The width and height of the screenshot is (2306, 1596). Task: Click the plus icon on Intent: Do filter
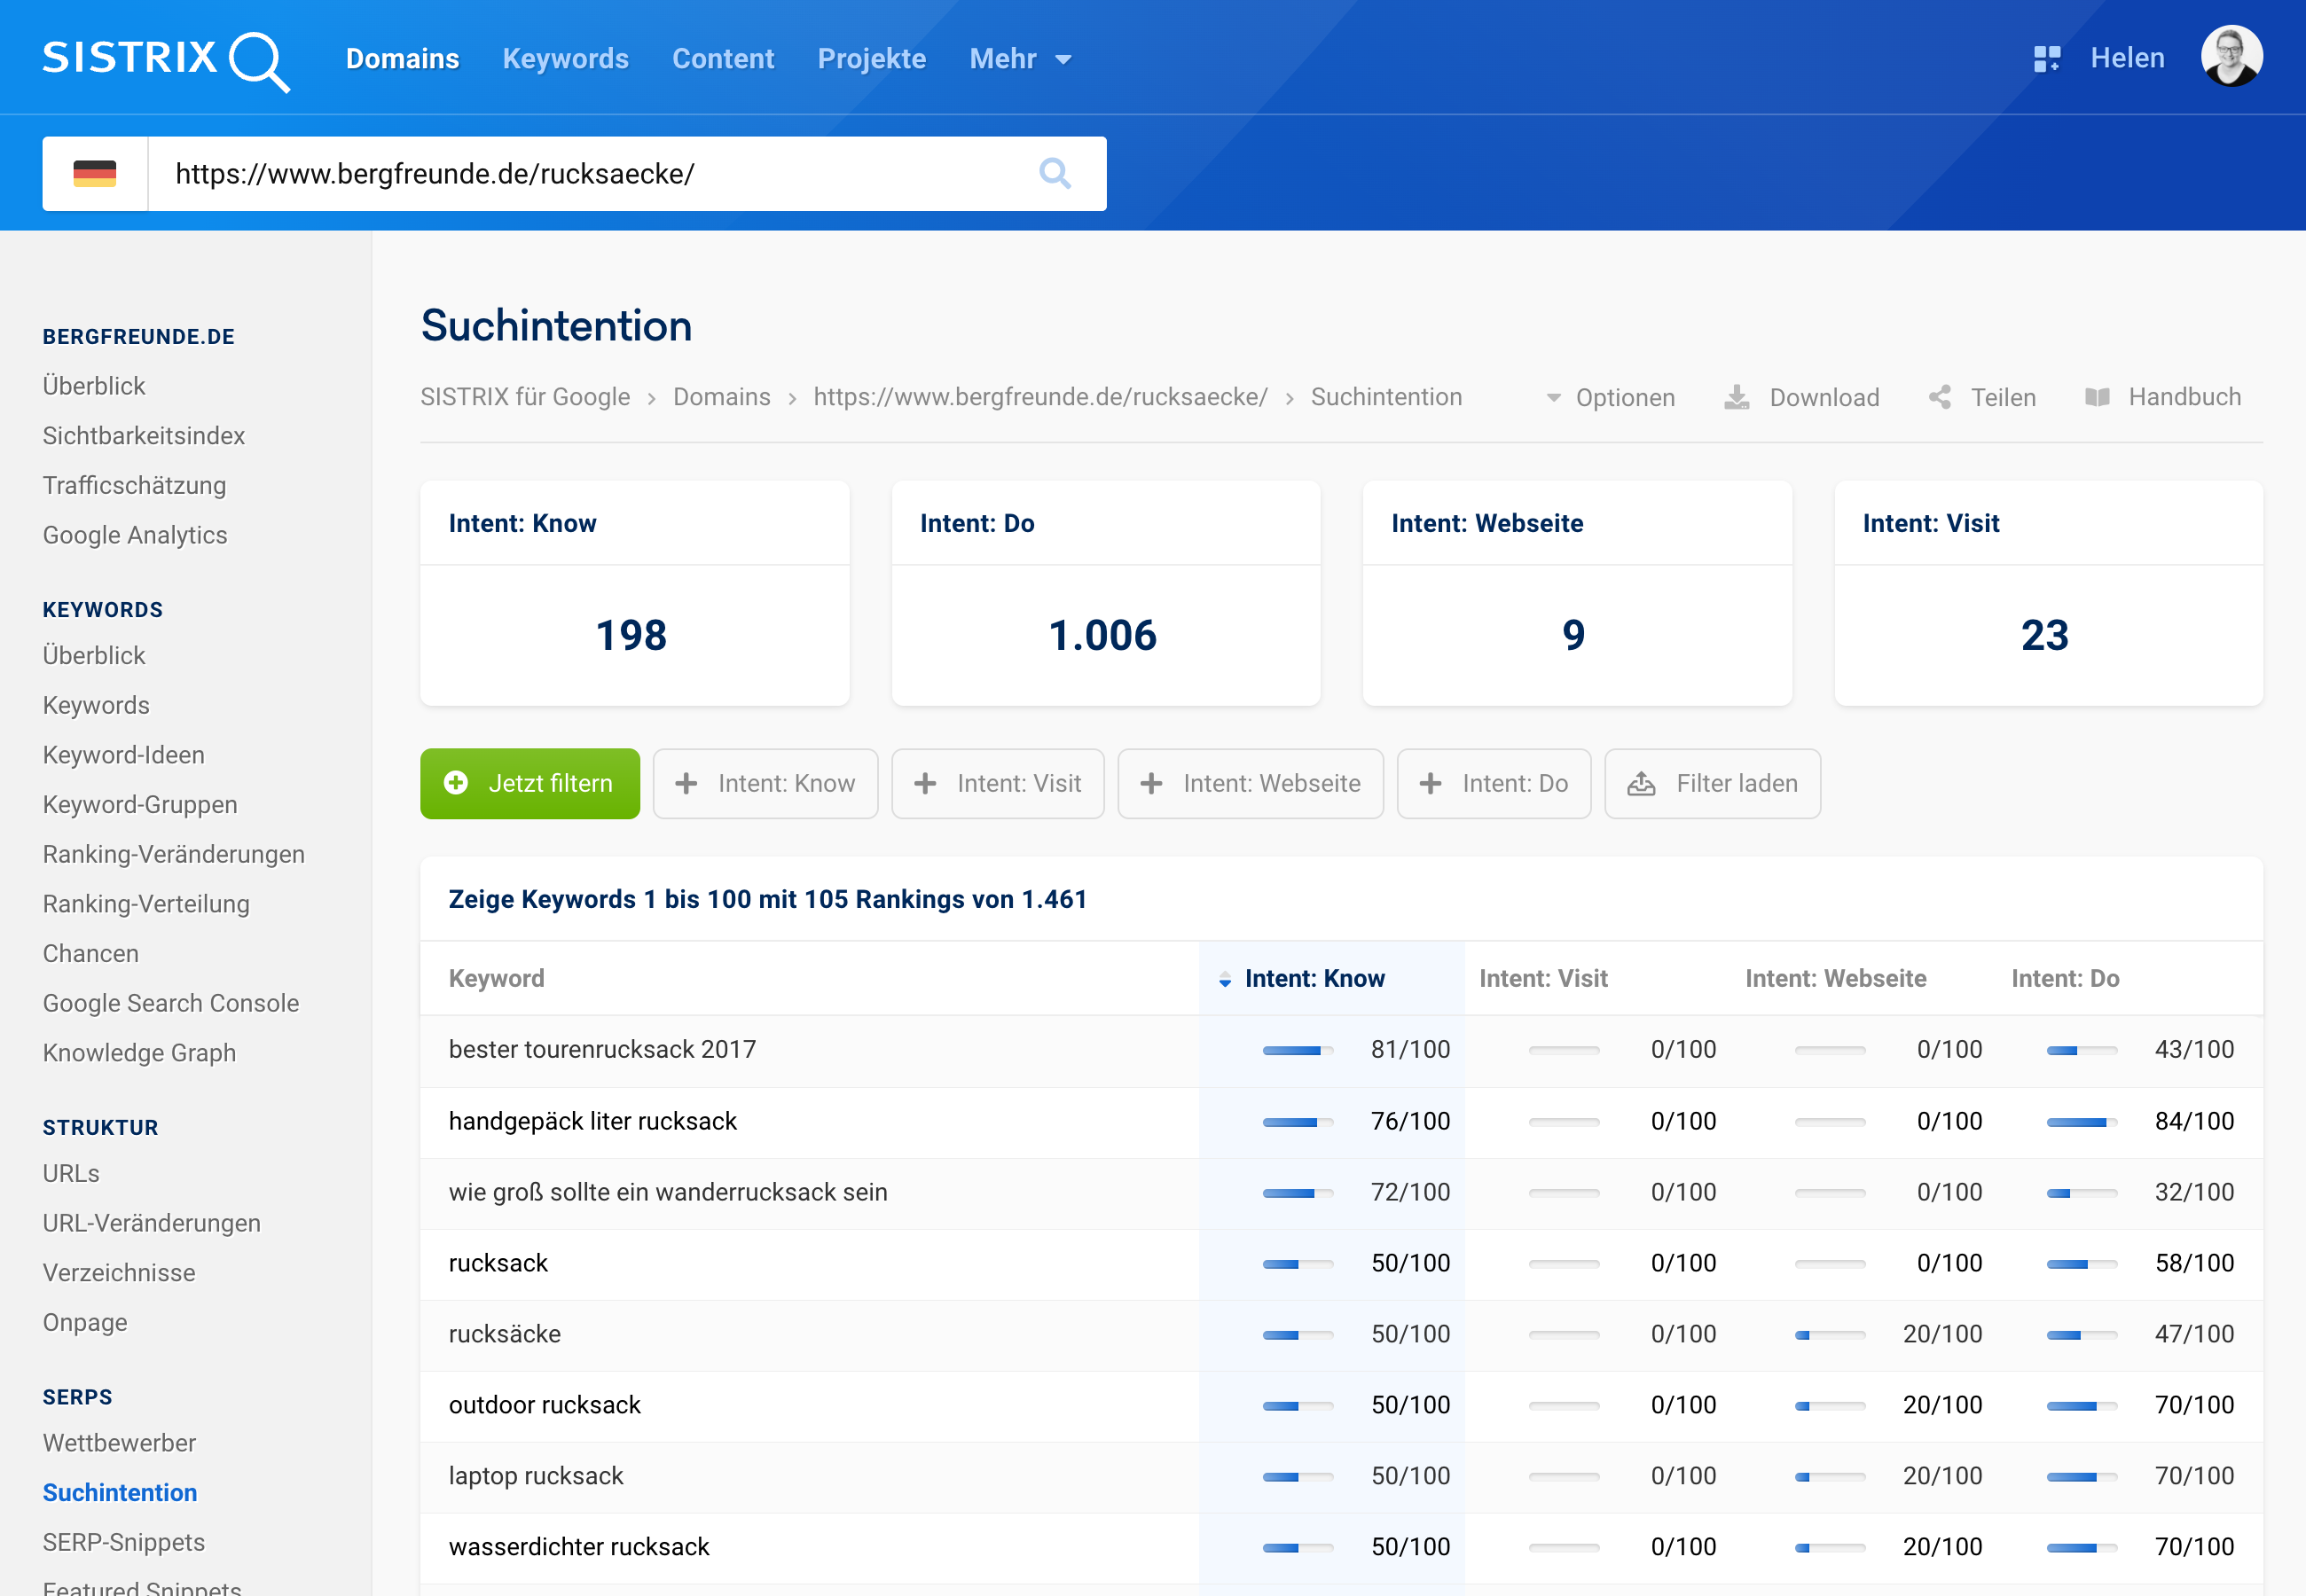pos(1430,784)
